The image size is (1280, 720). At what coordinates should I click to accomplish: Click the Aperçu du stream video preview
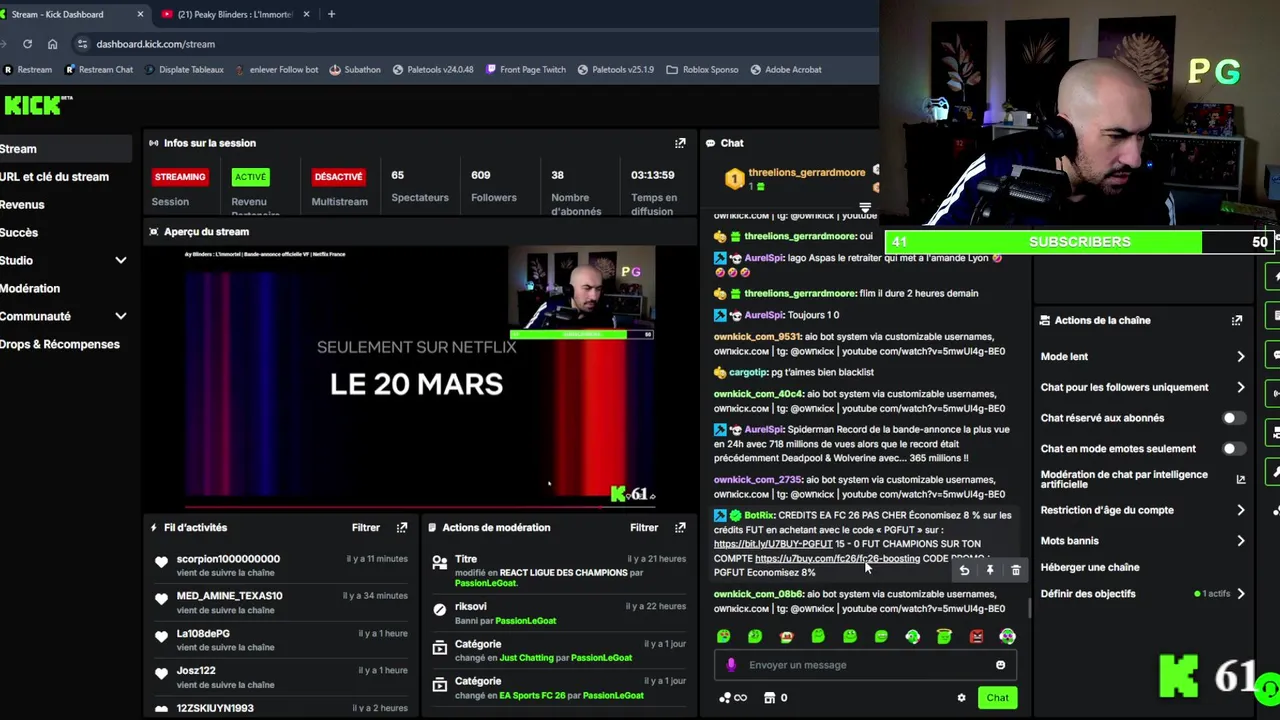pos(420,376)
